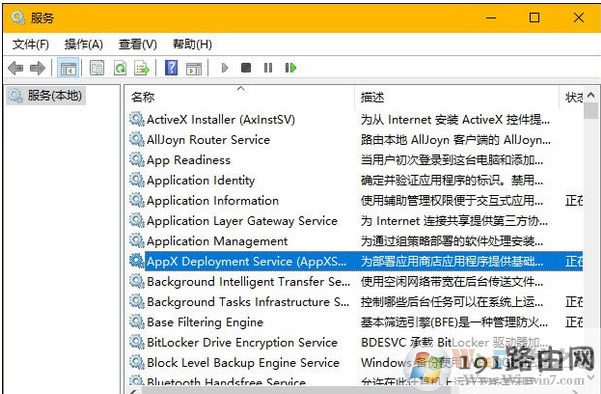Select the Base Filtering Engine service
The image size is (601, 394).
click(205, 322)
